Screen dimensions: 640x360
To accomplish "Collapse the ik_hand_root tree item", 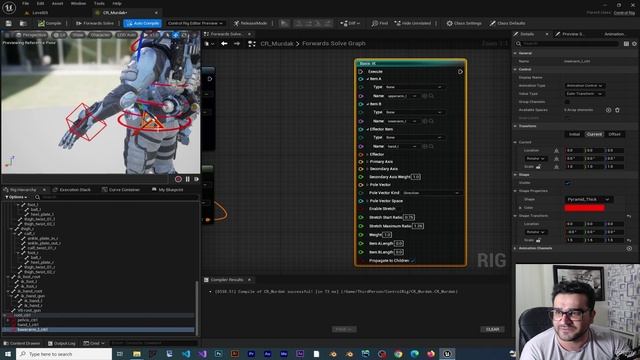I will 8,291.
